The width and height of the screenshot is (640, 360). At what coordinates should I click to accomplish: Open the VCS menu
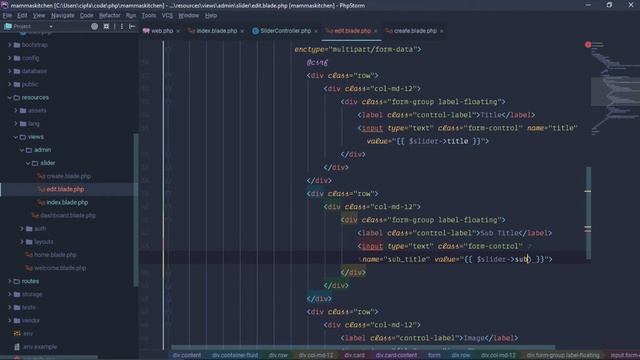167,16
